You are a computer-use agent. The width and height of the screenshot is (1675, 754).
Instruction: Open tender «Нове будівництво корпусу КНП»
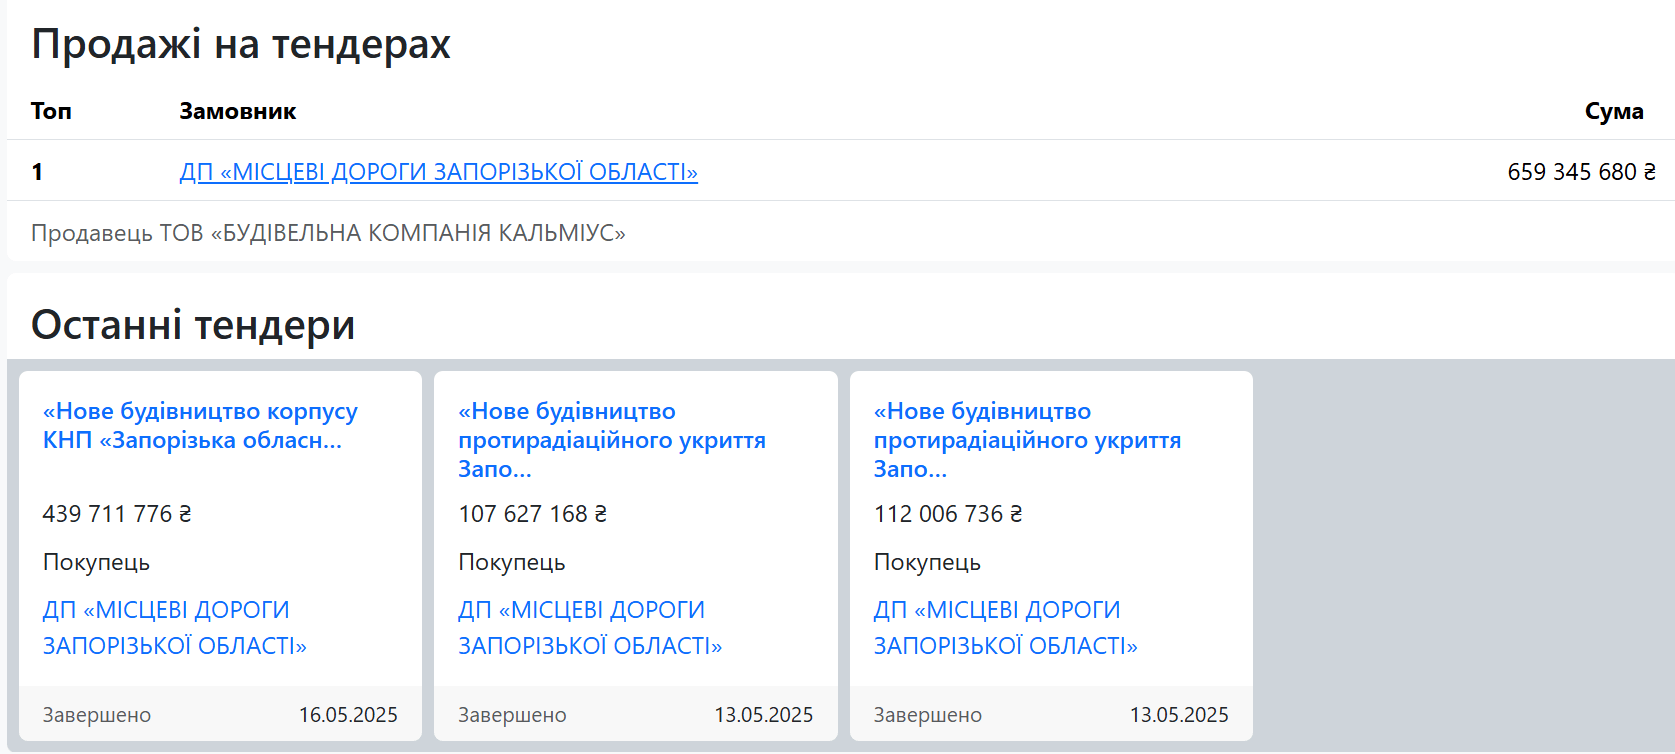200,425
